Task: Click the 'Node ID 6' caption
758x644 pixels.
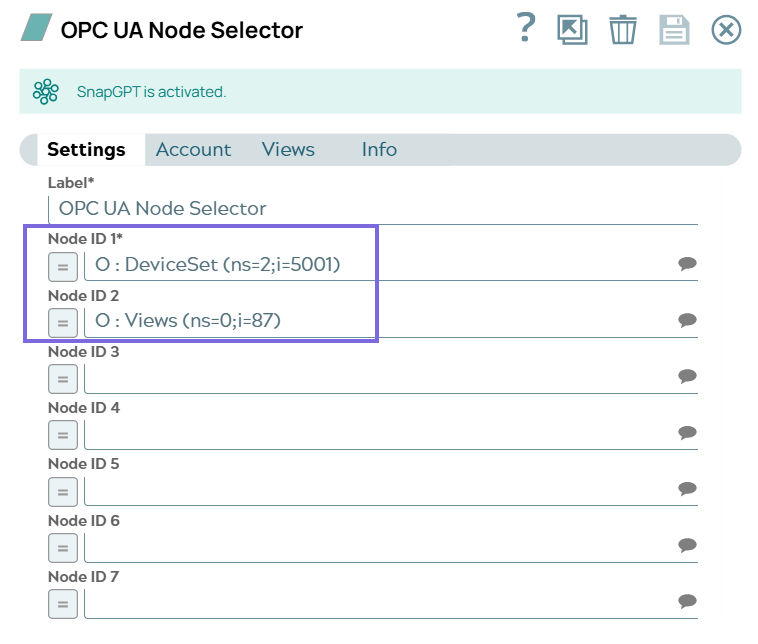Action: click(84, 521)
